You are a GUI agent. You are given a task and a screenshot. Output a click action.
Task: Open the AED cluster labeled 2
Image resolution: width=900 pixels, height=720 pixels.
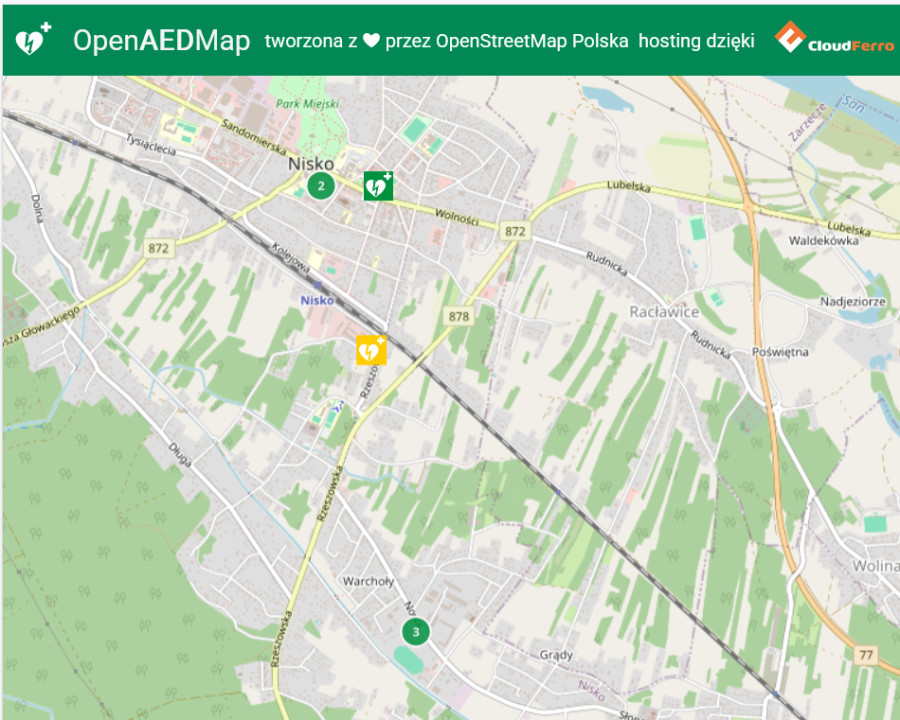click(x=320, y=185)
